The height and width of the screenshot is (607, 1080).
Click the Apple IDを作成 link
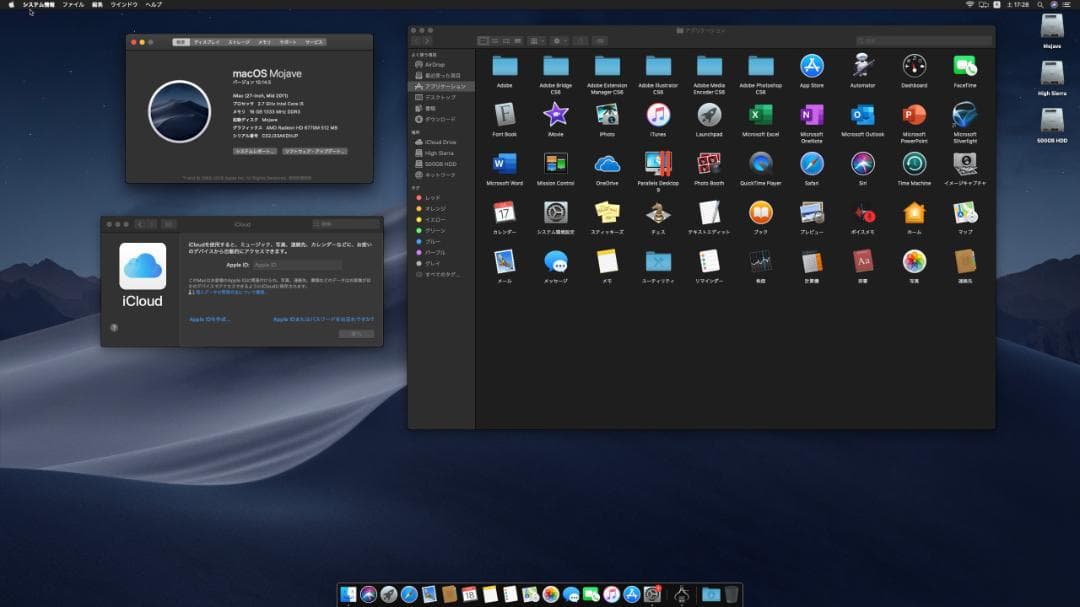click(210, 319)
